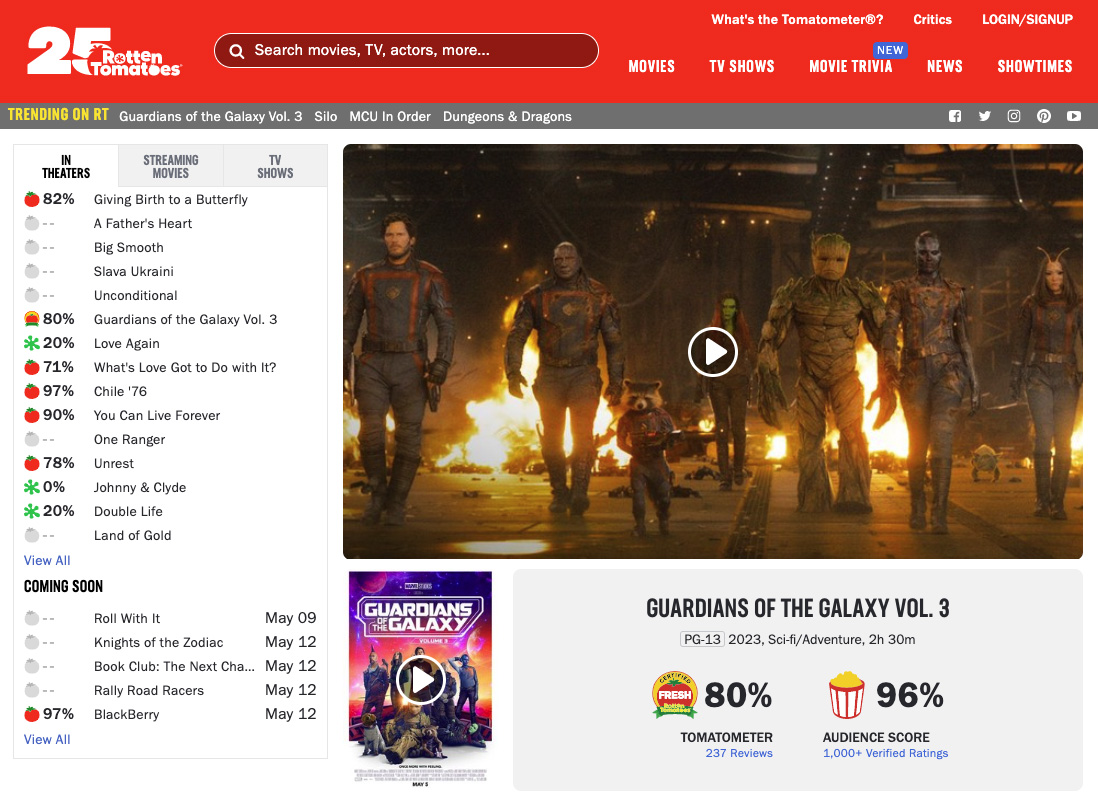Switch to the TV Shows sidebar tab
The width and height of the screenshot is (1098, 807).
point(275,166)
